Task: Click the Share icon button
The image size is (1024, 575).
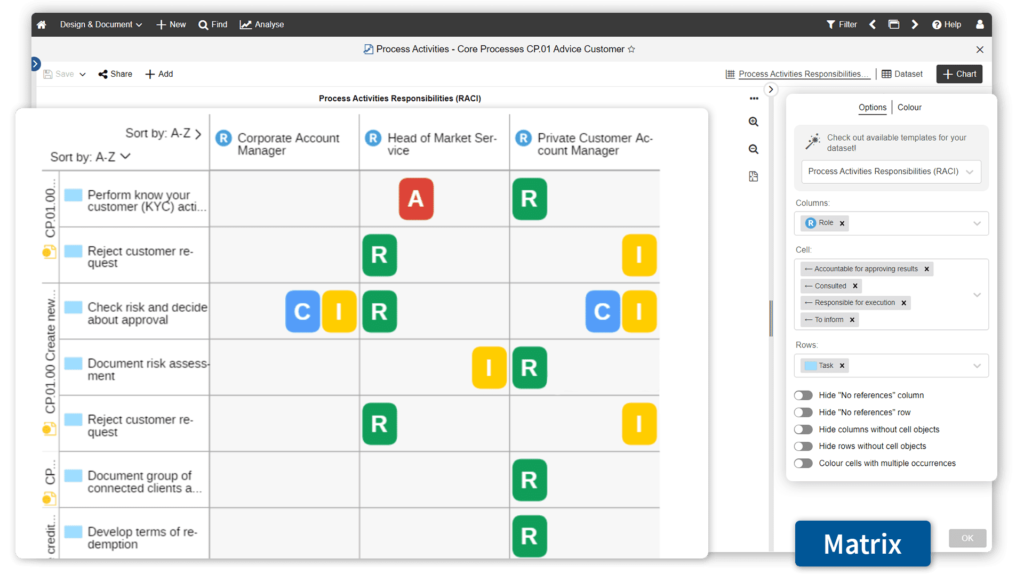Action: point(115,74)
